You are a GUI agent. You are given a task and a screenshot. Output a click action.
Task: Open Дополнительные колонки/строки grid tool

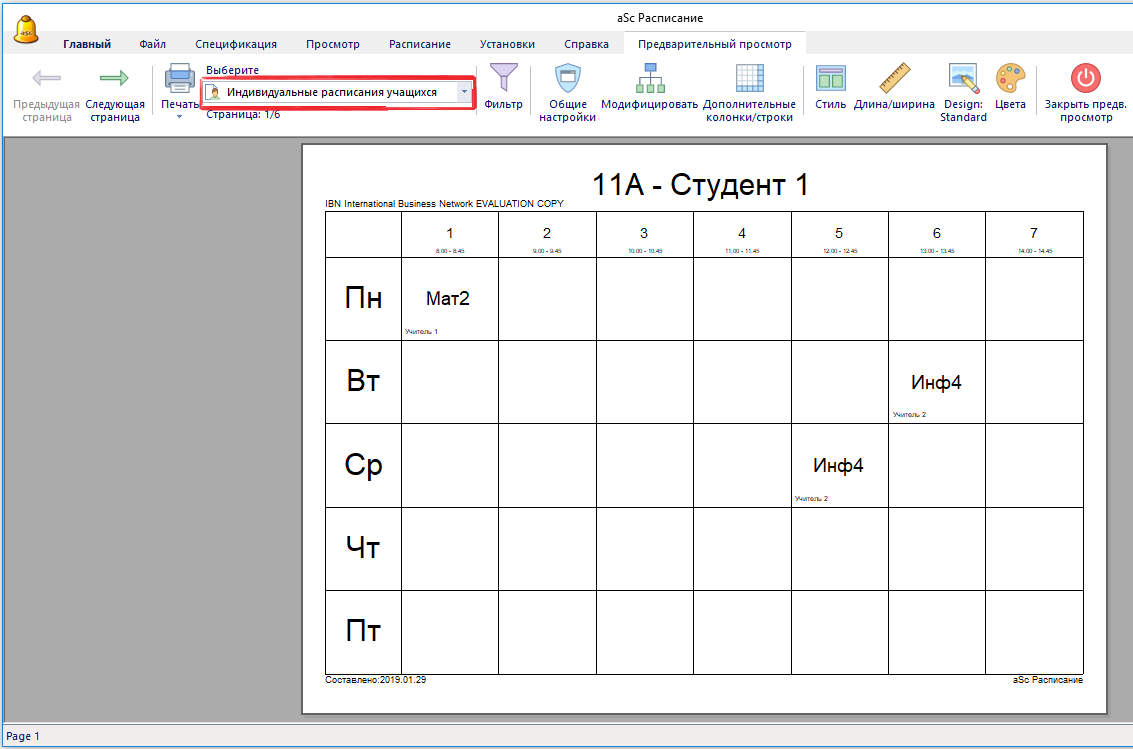749,80
